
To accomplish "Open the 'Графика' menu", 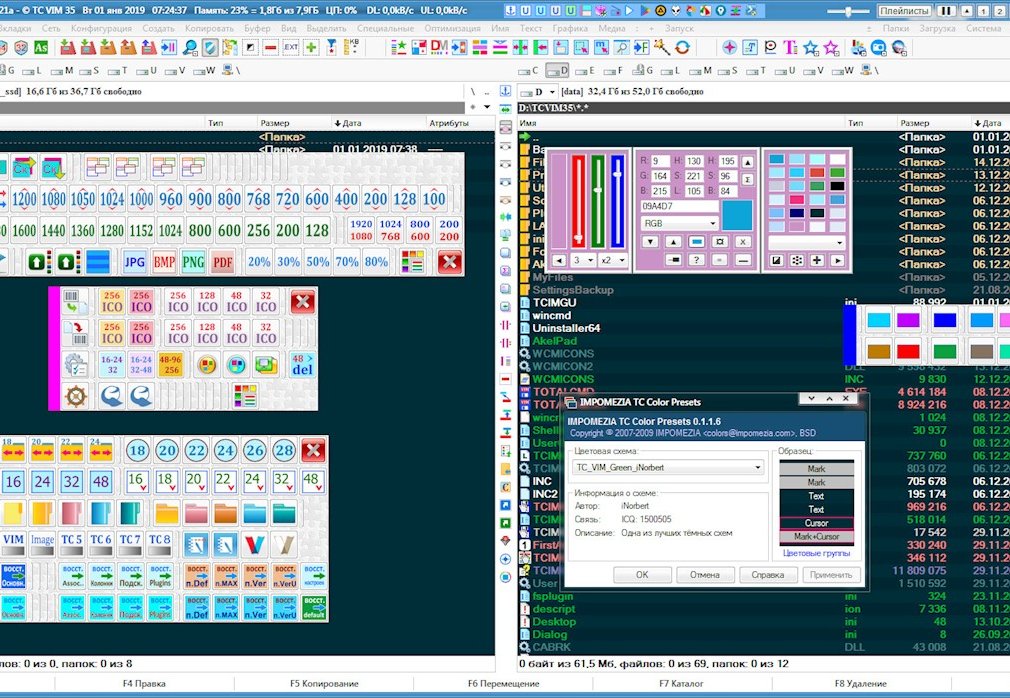I will (570, 28).
